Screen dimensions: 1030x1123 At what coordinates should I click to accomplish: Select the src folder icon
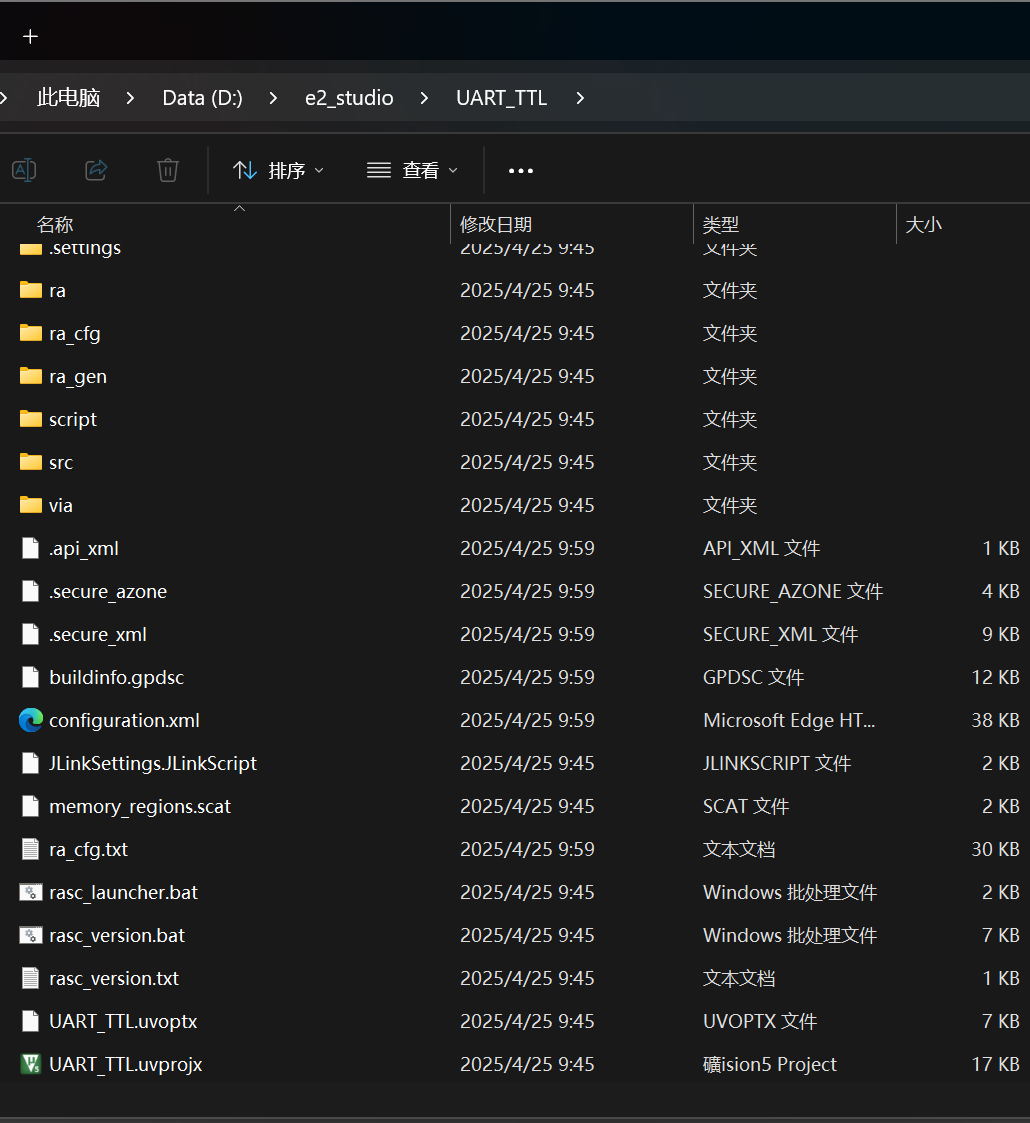click(x=31, y=462)
